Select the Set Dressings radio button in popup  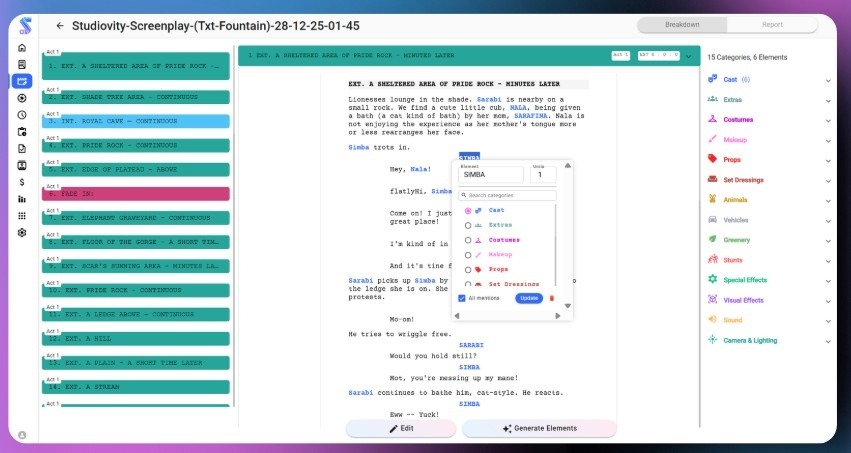tap(468, 284)
